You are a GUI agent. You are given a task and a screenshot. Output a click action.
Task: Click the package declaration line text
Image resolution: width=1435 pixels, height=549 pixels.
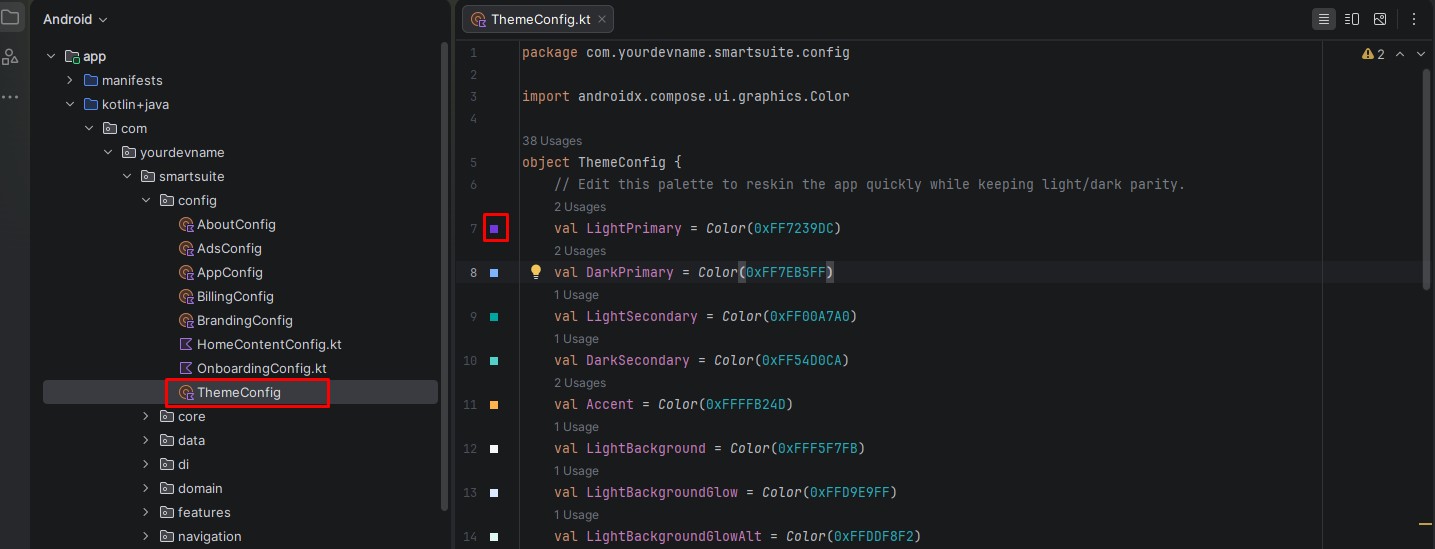click(685, 52)
